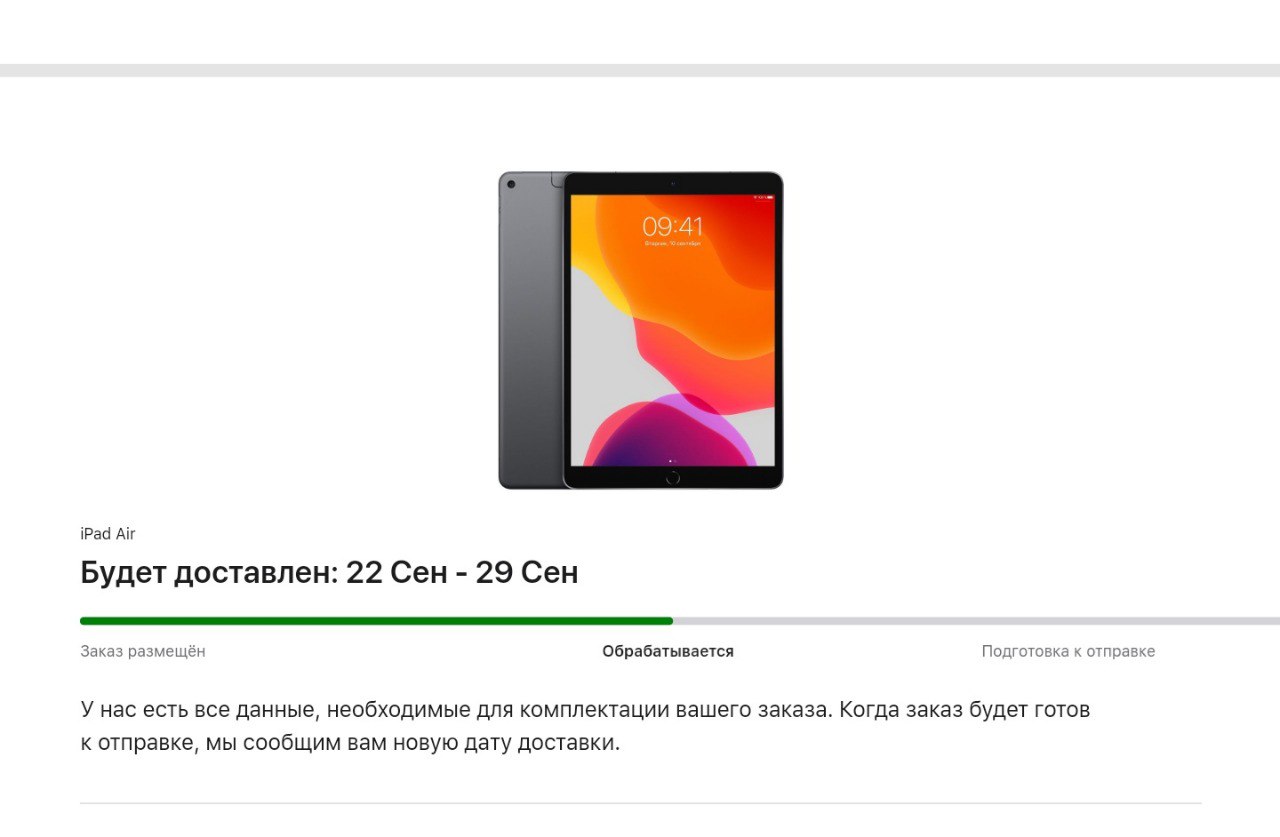Click the end point of green progress segment
Screen dimensions: 1280x837
point(671,621)
